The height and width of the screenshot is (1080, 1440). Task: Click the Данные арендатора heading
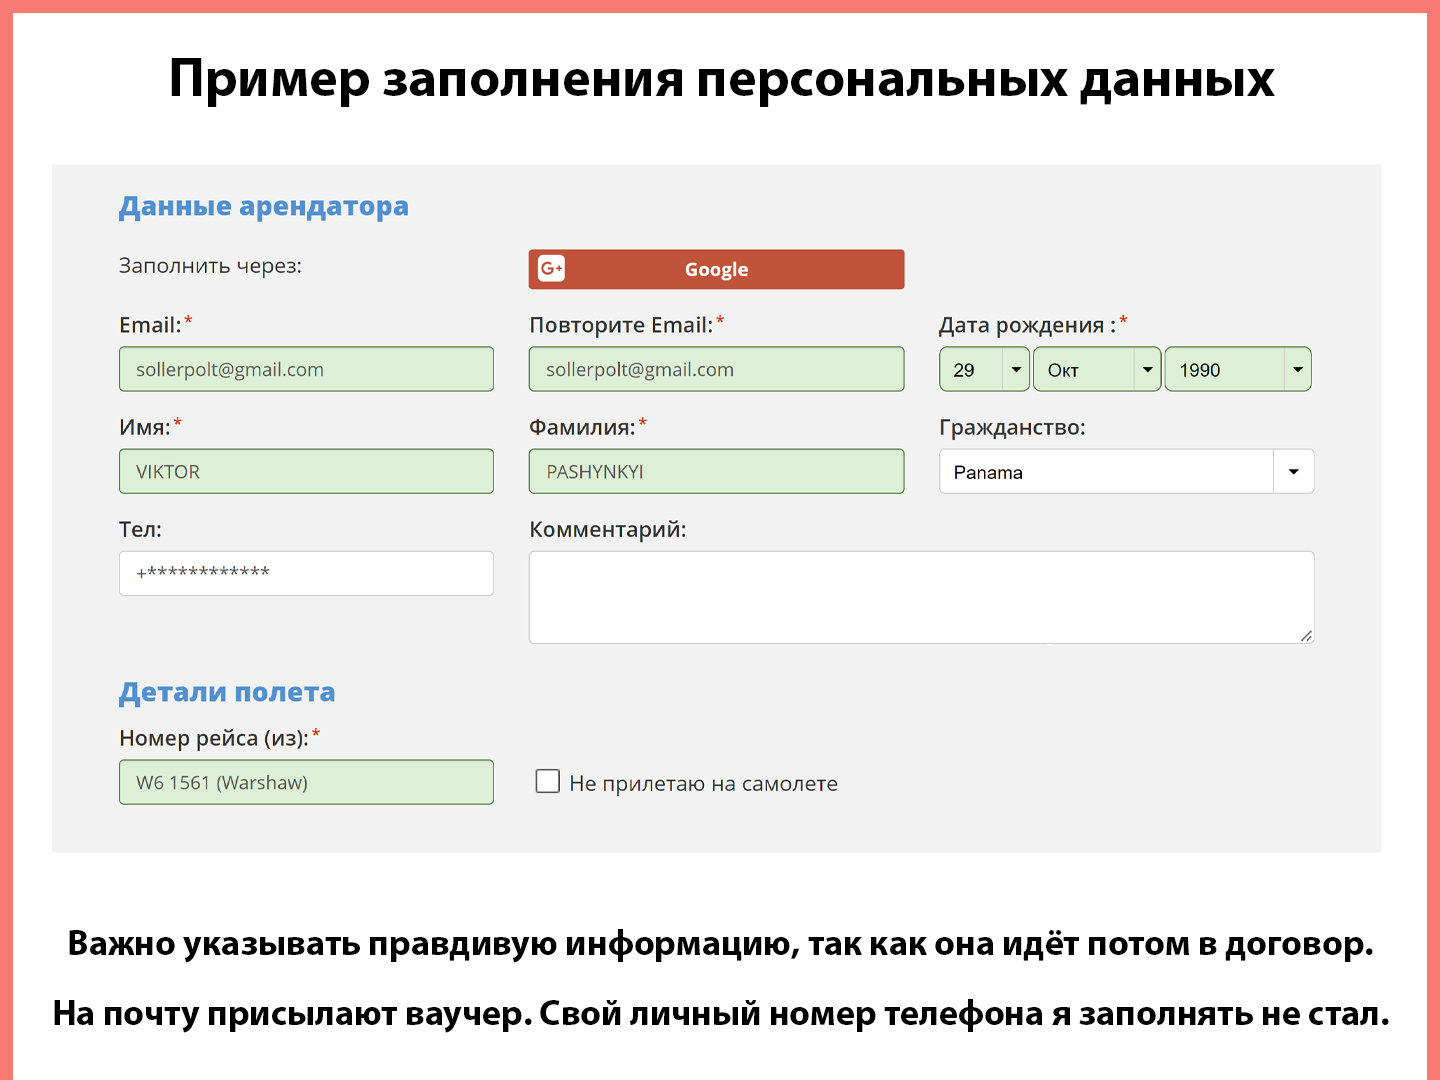[264, 206]
